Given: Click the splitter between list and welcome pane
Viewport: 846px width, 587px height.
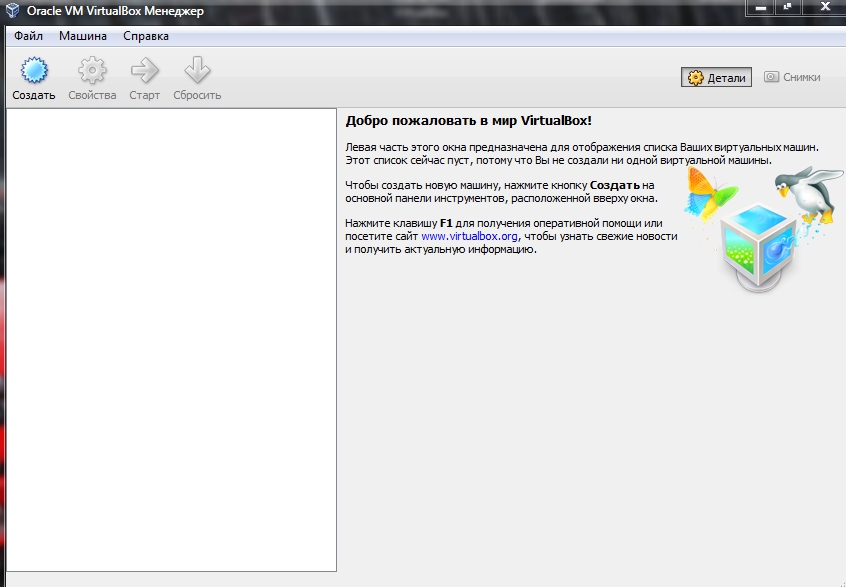Looking at the screenshot, I should click(340, 340).
